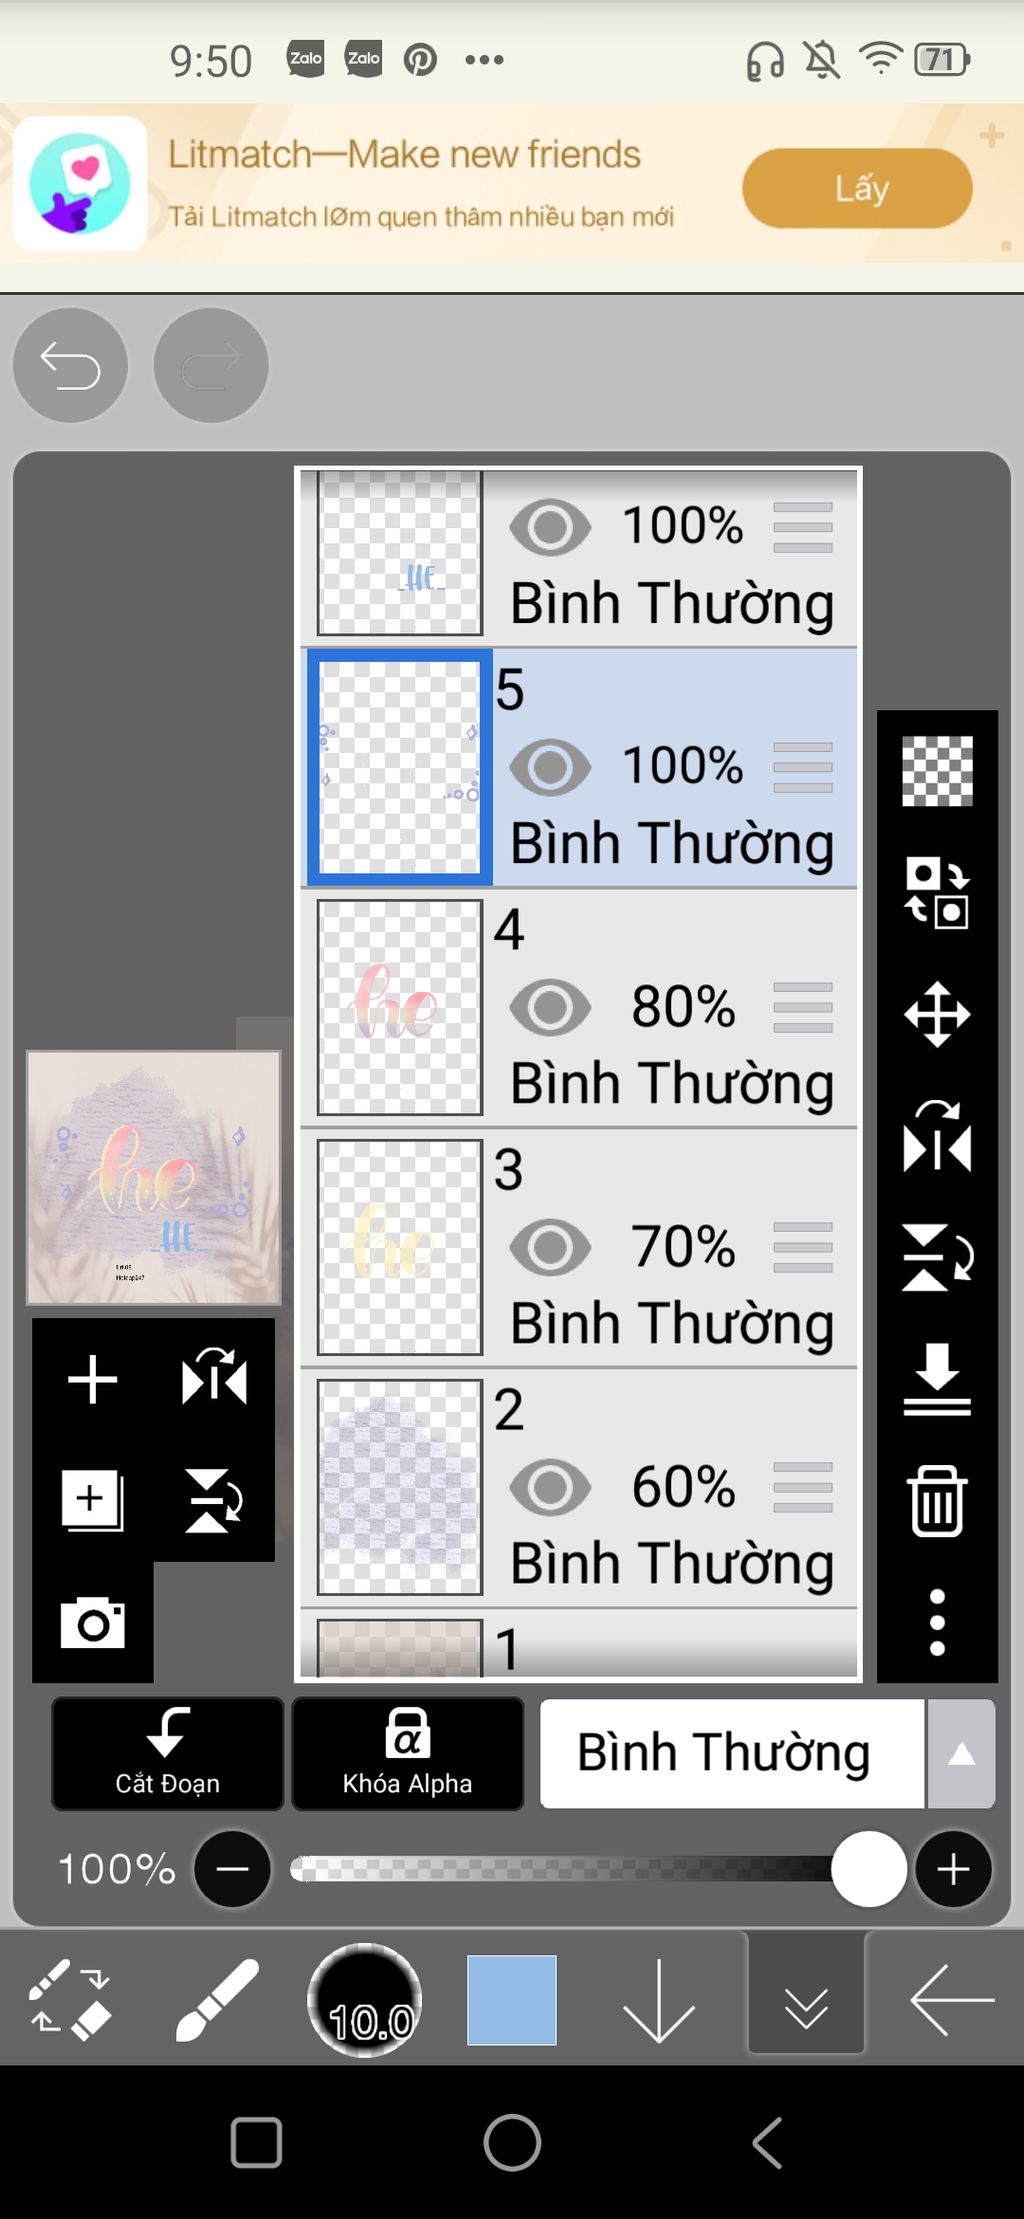Screen dimensions: 1024x2219
Task: Toggle visibility of layer 2 at 60%
Action: [550, 1487]
